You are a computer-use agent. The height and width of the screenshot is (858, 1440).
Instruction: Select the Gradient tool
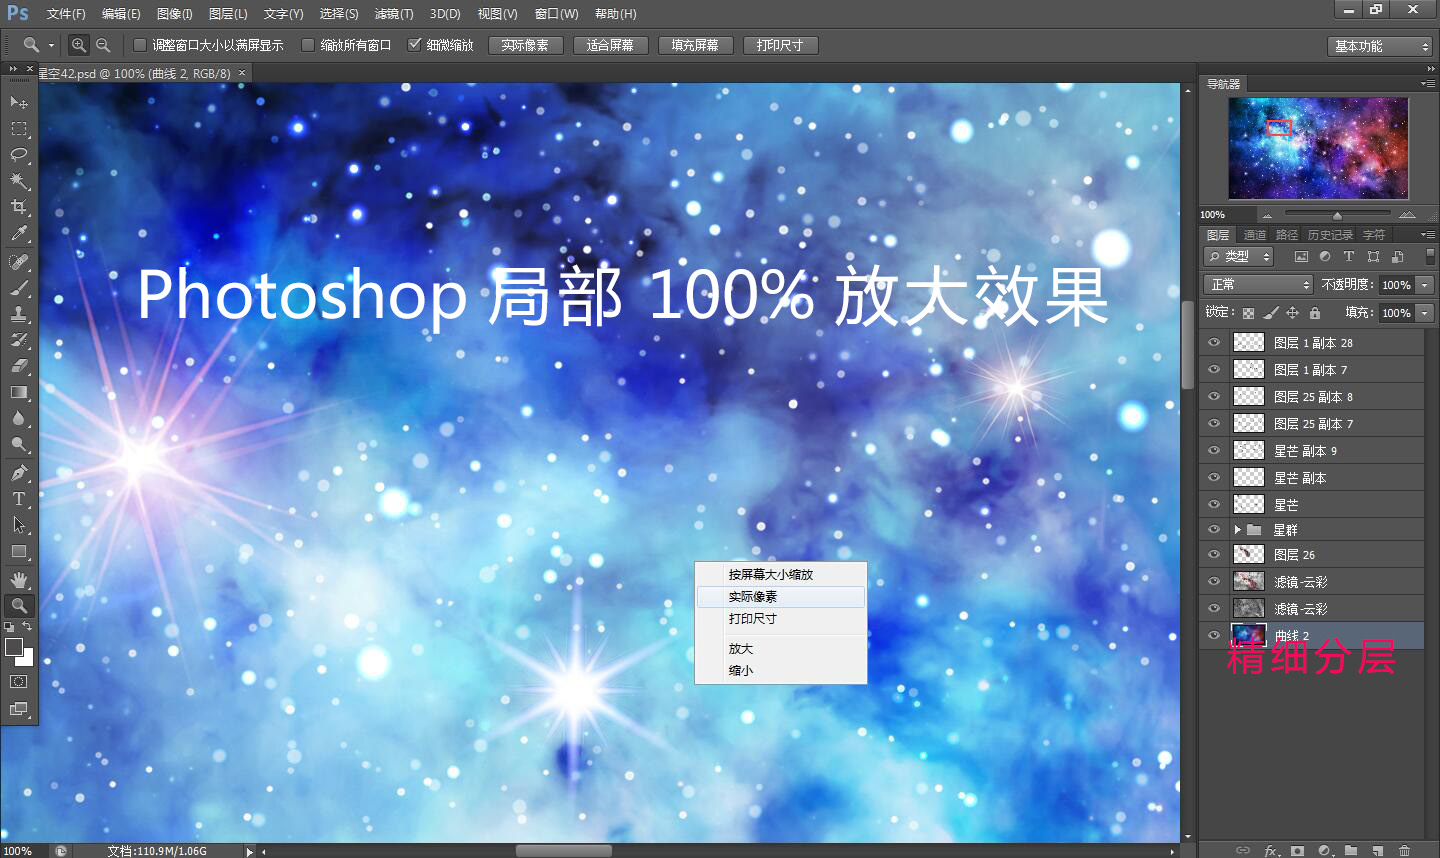coord(19,392)
